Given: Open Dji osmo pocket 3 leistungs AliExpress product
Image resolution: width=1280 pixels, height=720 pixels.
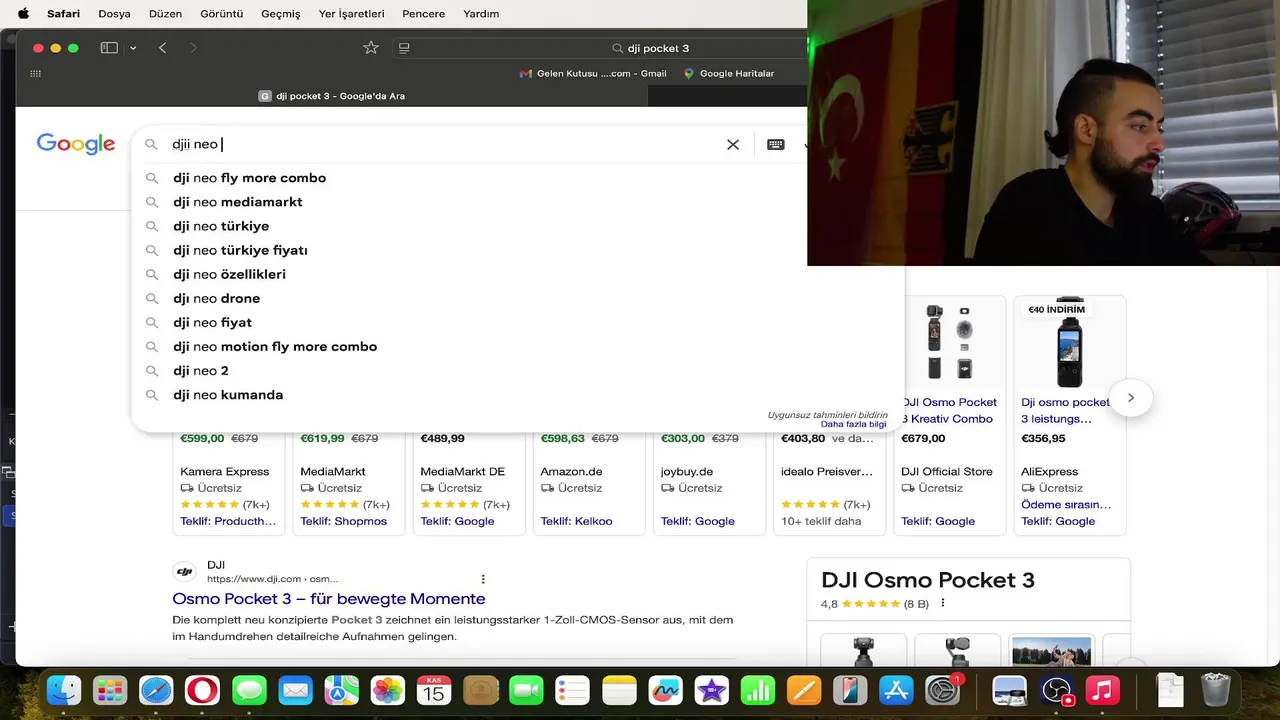Looking at the screenshot, I should pyautogui.click(x=1066, y=410).
